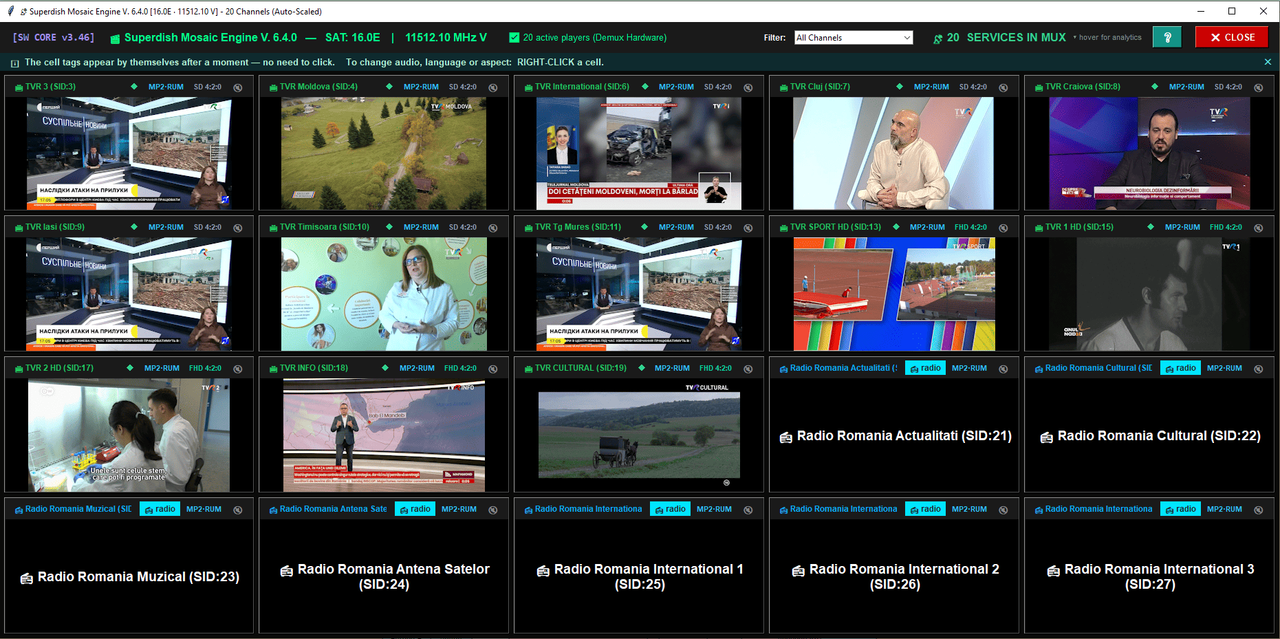Image resolution: width=1280 pixels, height=639 pixels.
Task: Click the mute icon in TVR SPORT HD header
Action: (x=1003, y=227)
